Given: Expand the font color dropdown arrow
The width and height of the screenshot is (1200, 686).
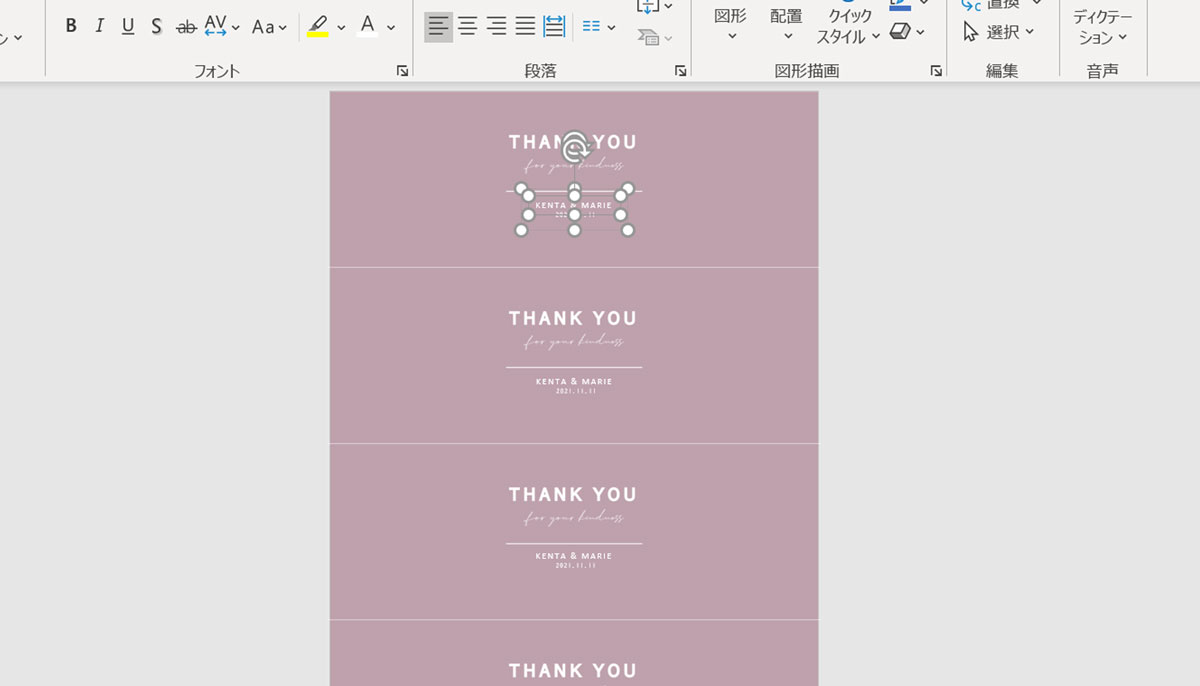Looking at the screenshot, I should click(x=391, y=28).
